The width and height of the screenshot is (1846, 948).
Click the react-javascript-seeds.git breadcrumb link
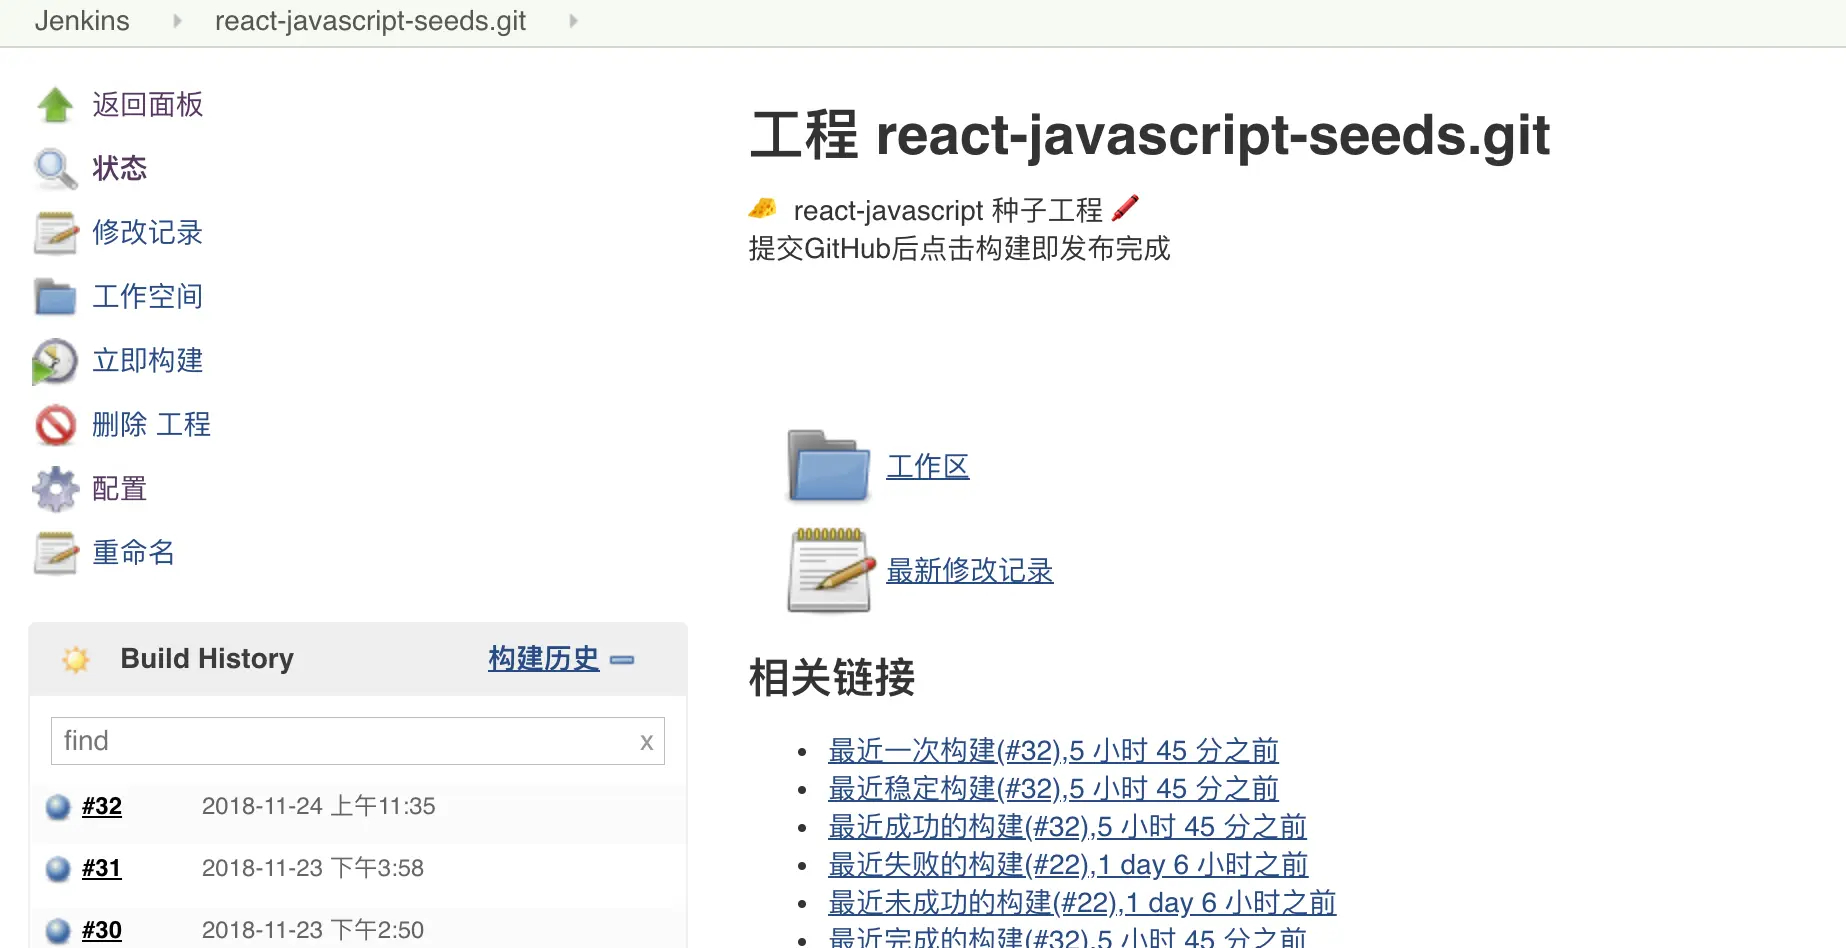click(x=370, y=21)
